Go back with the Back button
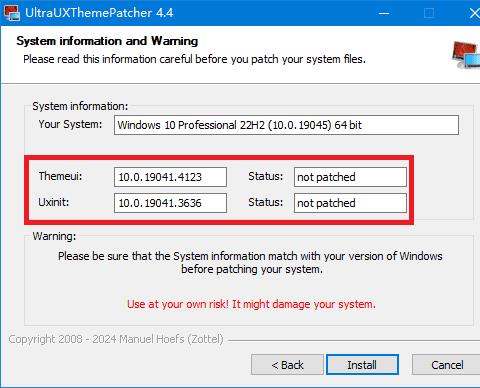Viewport: 480px width, 388px height. click(x=287, y=364)
